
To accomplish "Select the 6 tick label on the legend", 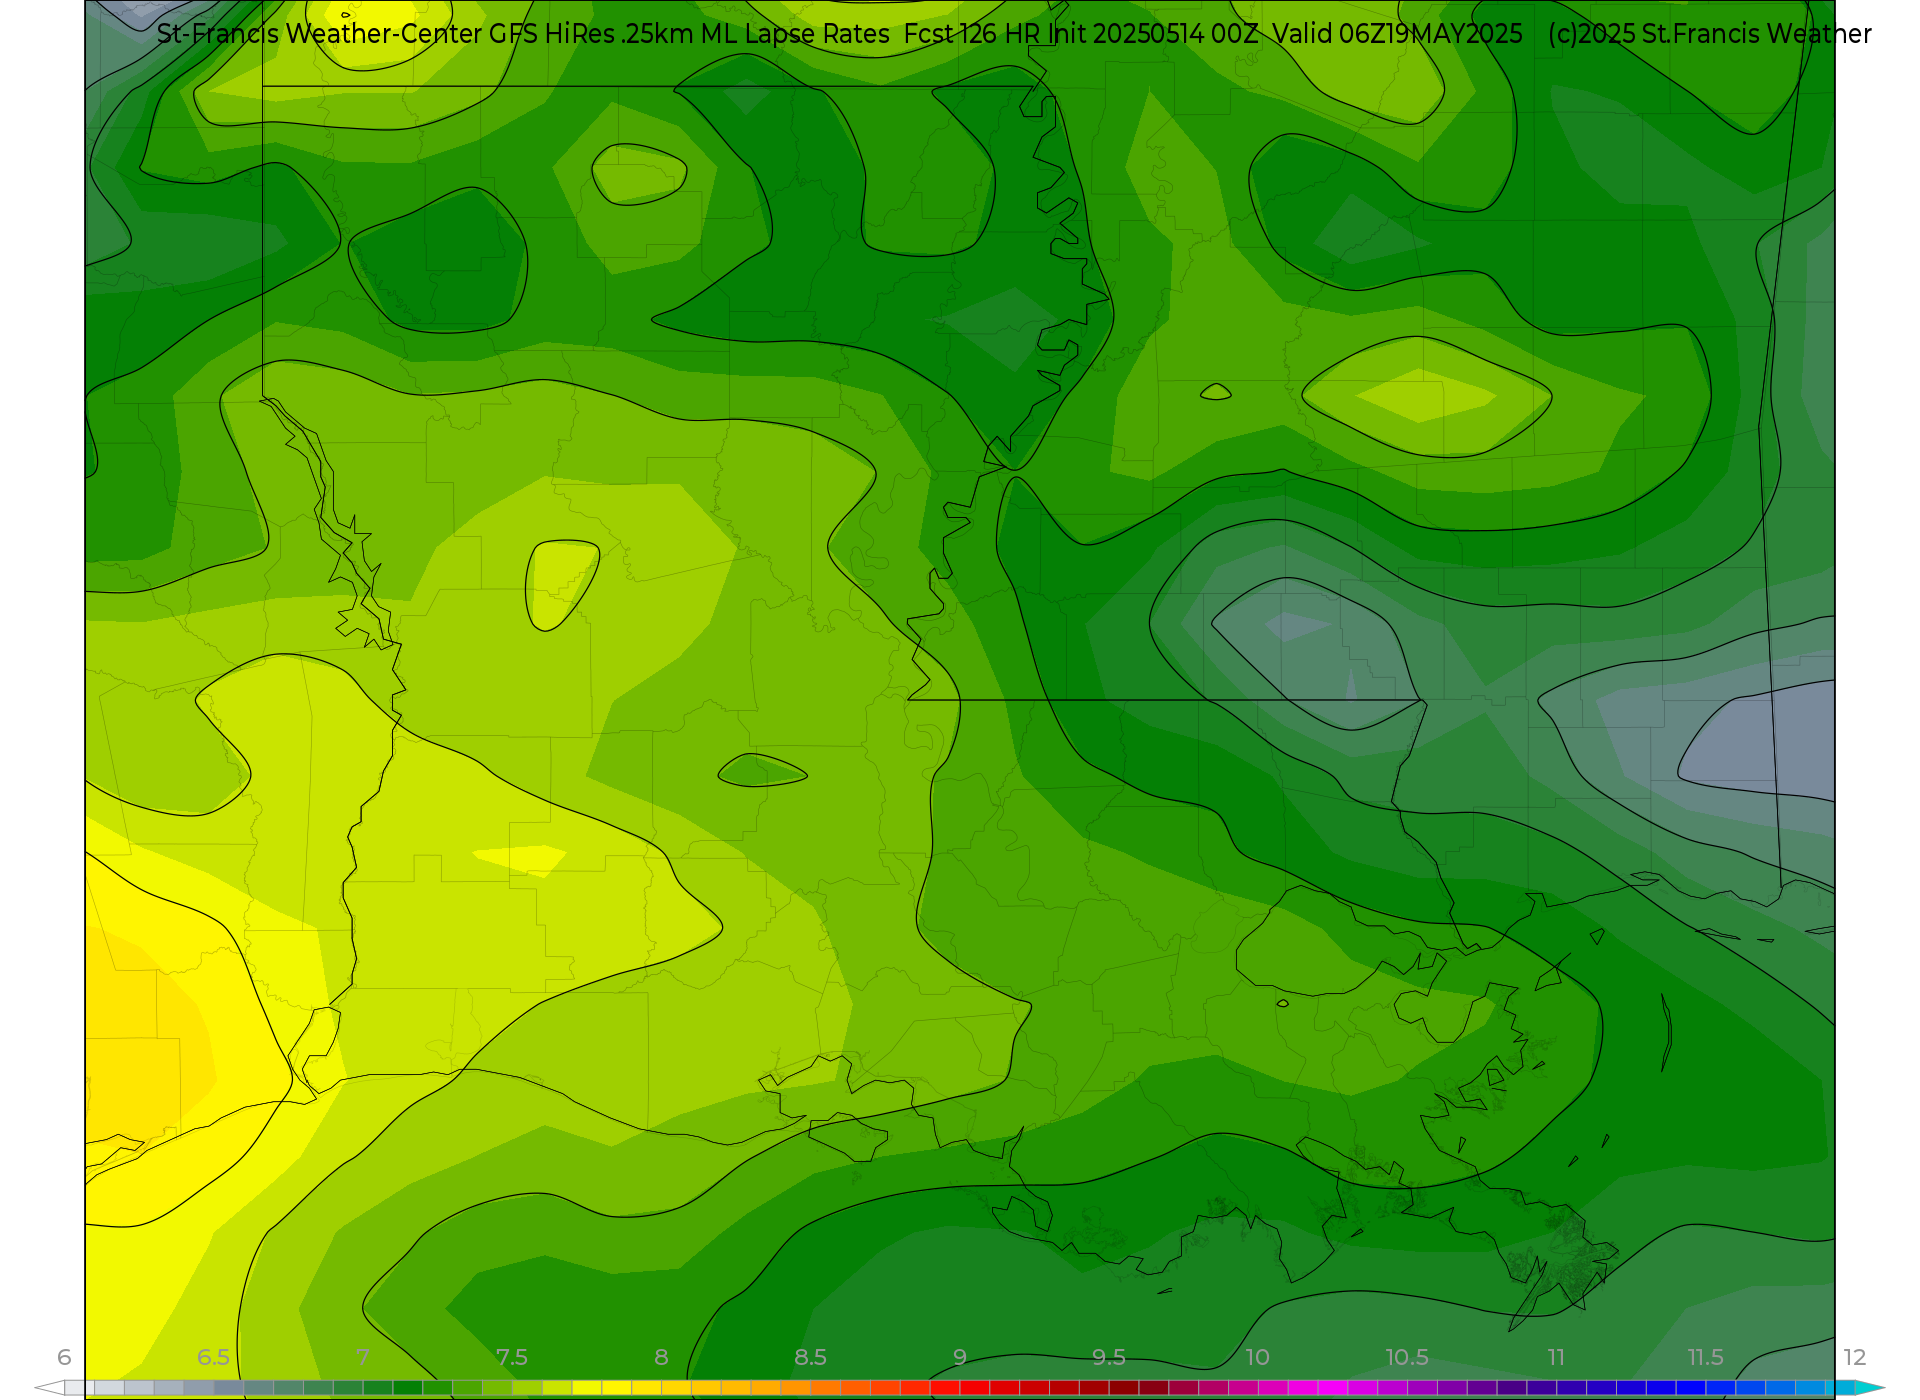I will pyautogui.click(x=64, y=1357).
